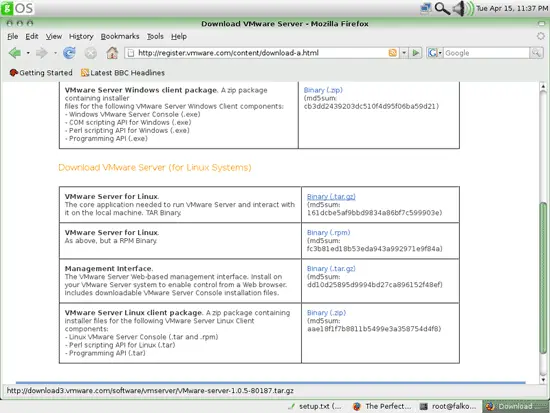Screen dimensions: 550x413
Task: Expand the Back history dropdown arrow
Action: point(28,53)
